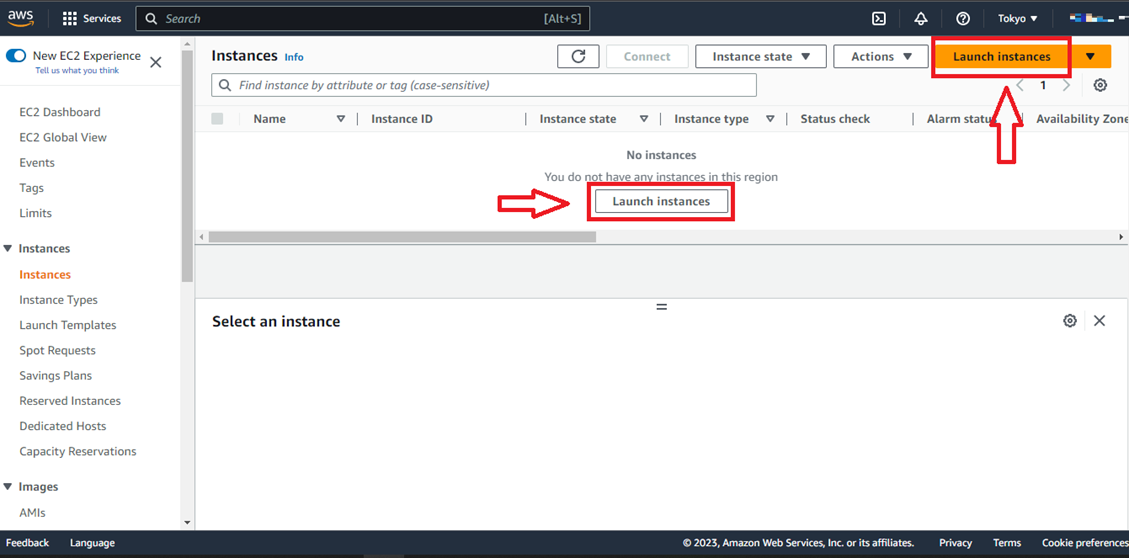This screenshot has width=1129, height=558.
Task: Open the Feedback link in footer
Action: (27, 543)
